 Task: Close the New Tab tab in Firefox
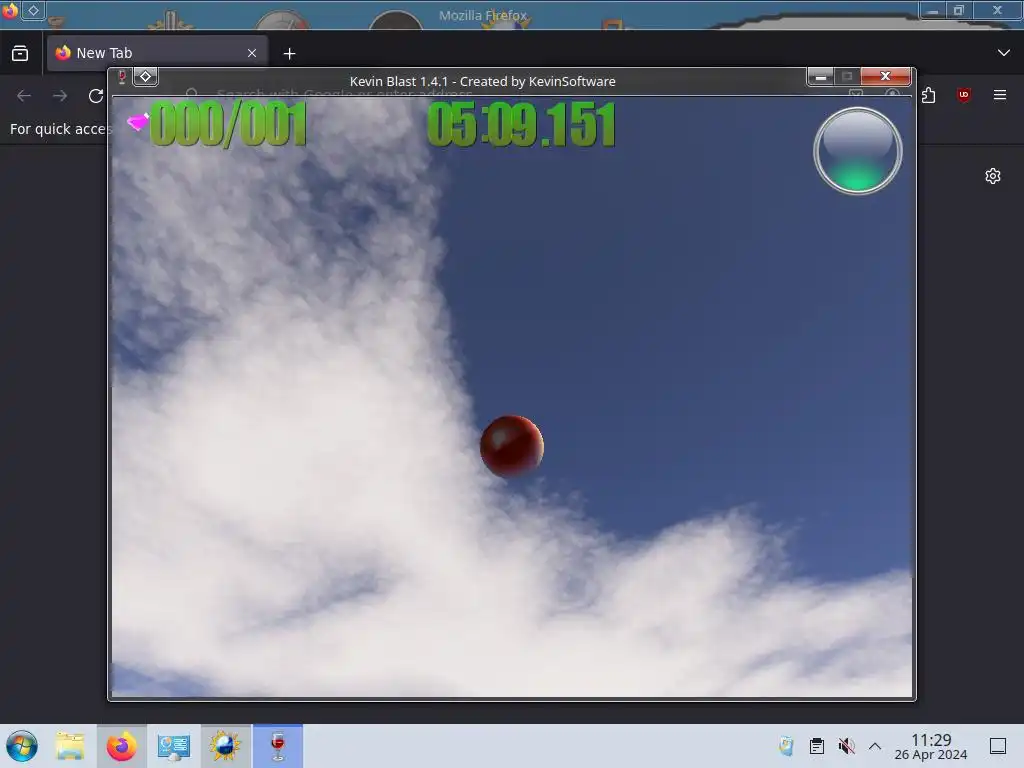pos(252,53)
